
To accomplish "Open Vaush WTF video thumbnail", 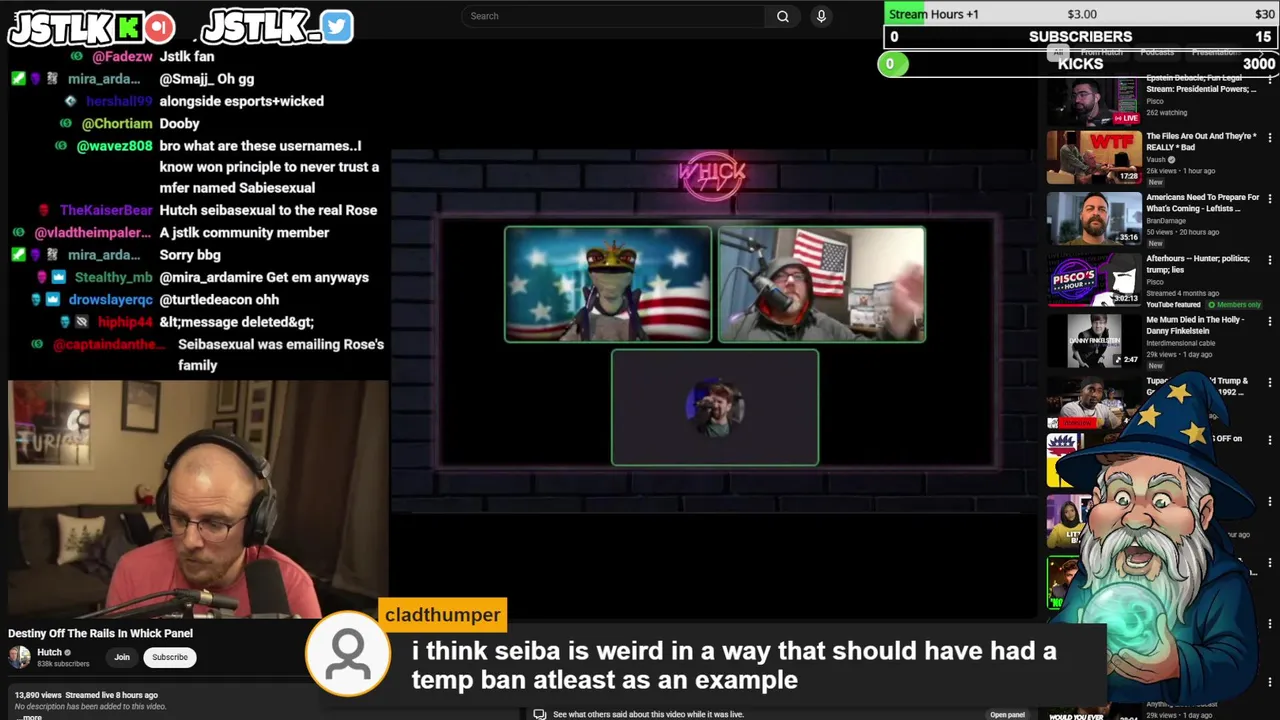I will 1094,157.
